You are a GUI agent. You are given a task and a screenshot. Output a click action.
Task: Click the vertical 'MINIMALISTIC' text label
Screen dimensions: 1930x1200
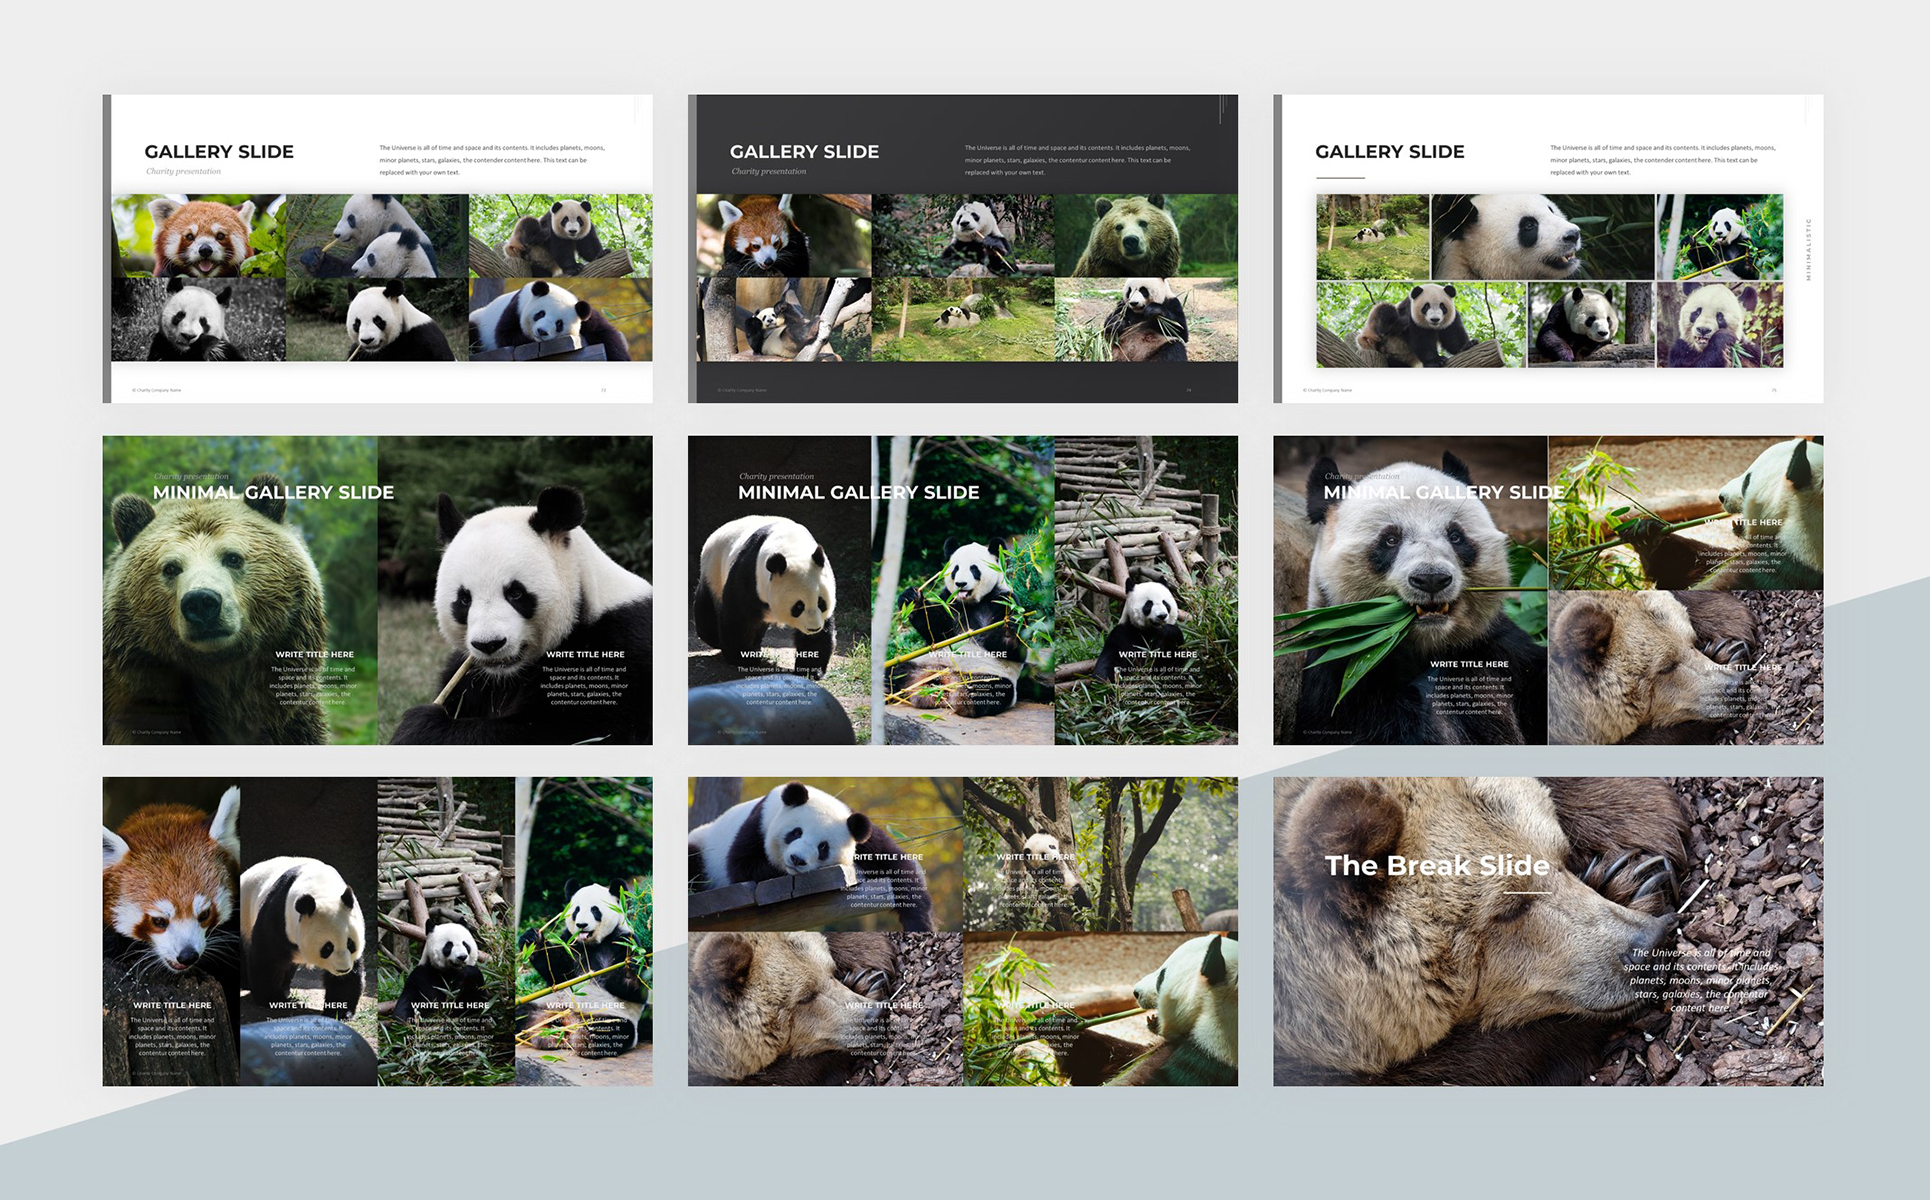pyautogui.click(x=1808, y=249)
